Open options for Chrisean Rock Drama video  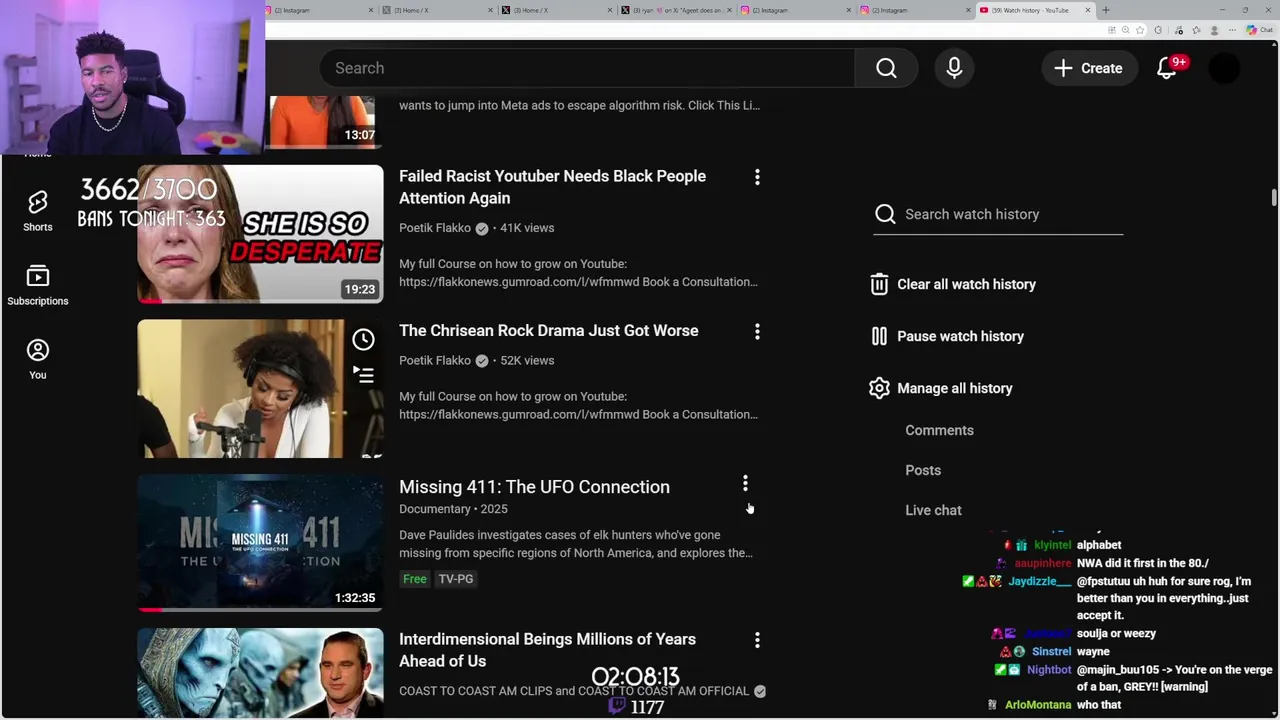coord(757,331)
